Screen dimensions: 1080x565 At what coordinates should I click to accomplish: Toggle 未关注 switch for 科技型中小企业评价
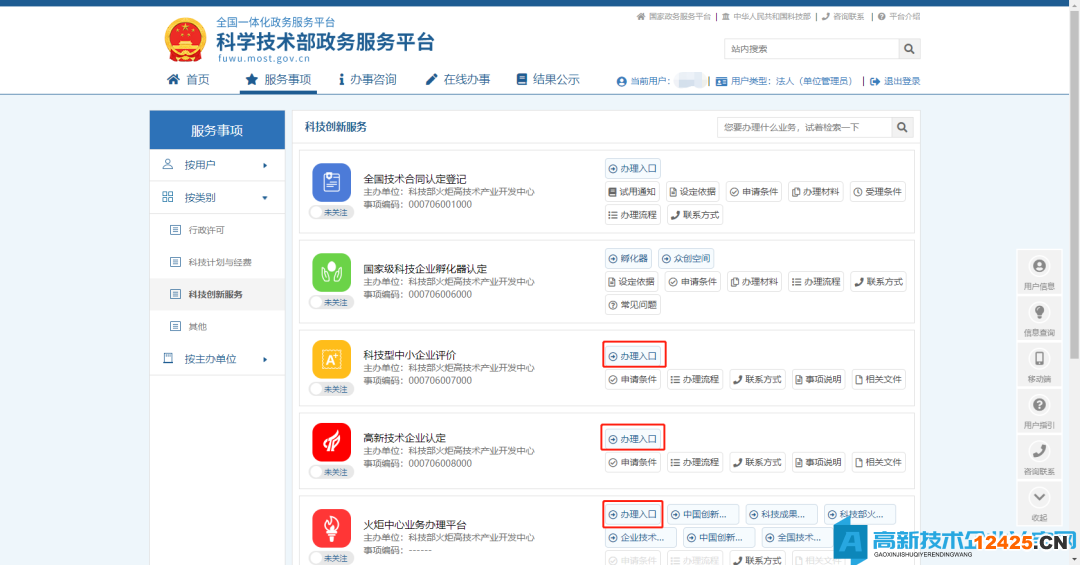pyautogui.click(x=331, y=389)
